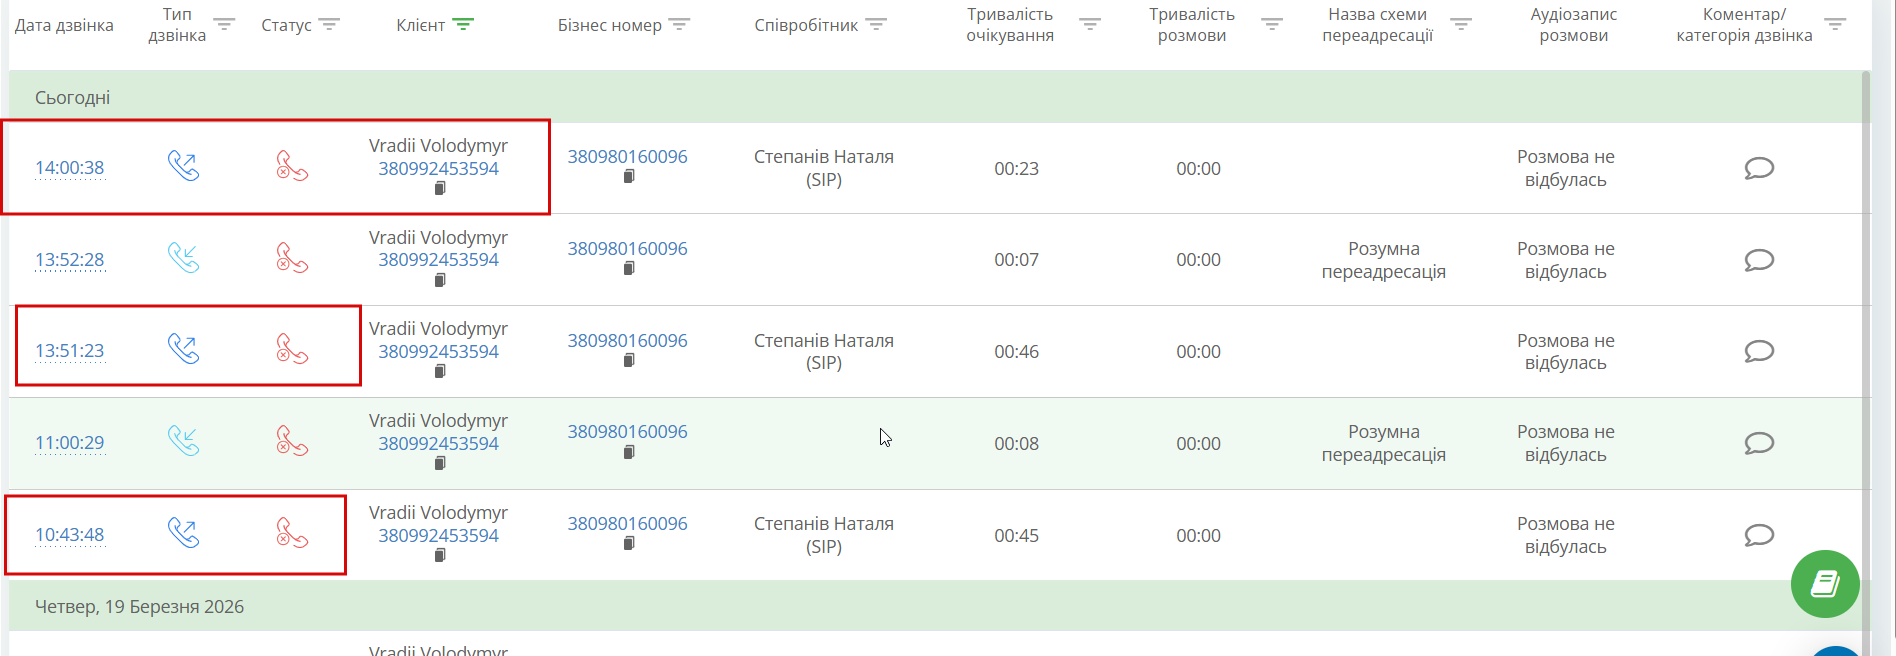
Task: Open the comment bubble for the 14:00:38 call
Action: pyautogui.click(x=1759, y=168)
